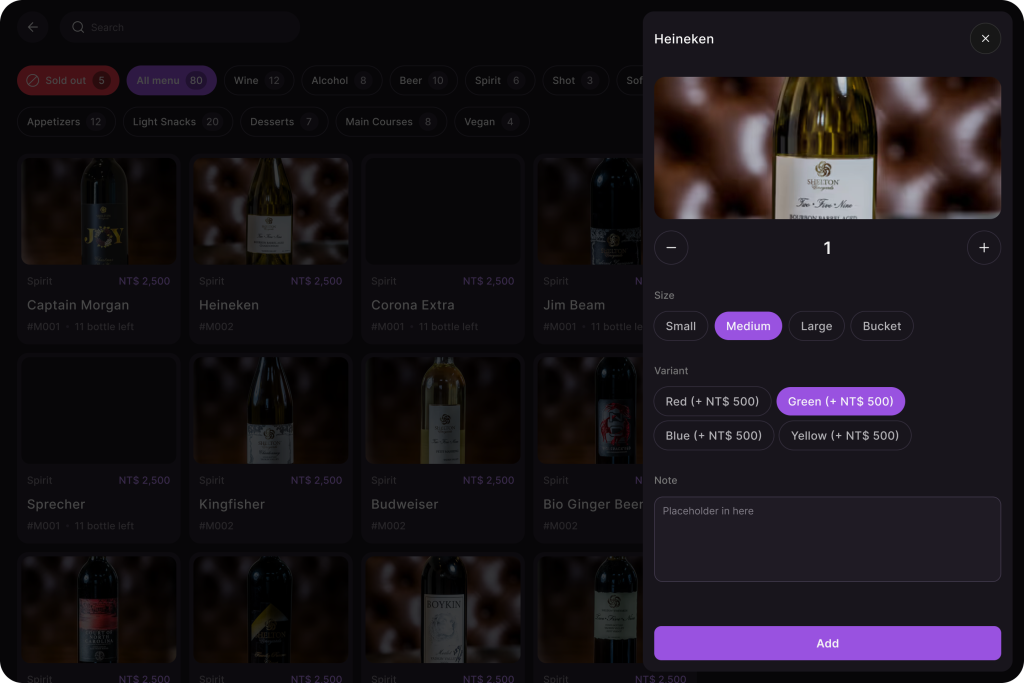Show the Vegan category items
The image size is (1024, 683).
(x=491, y=121)
